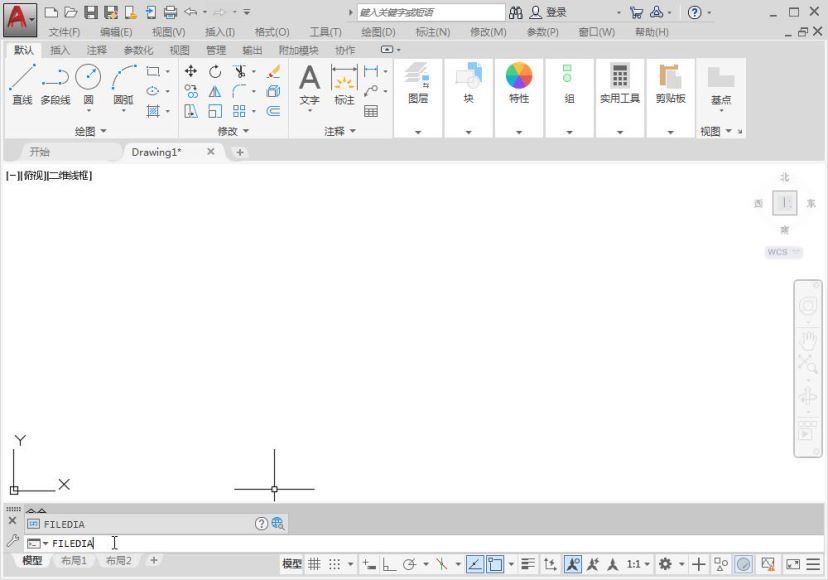Click the ViewCube top face

click(x=785, y=203)
